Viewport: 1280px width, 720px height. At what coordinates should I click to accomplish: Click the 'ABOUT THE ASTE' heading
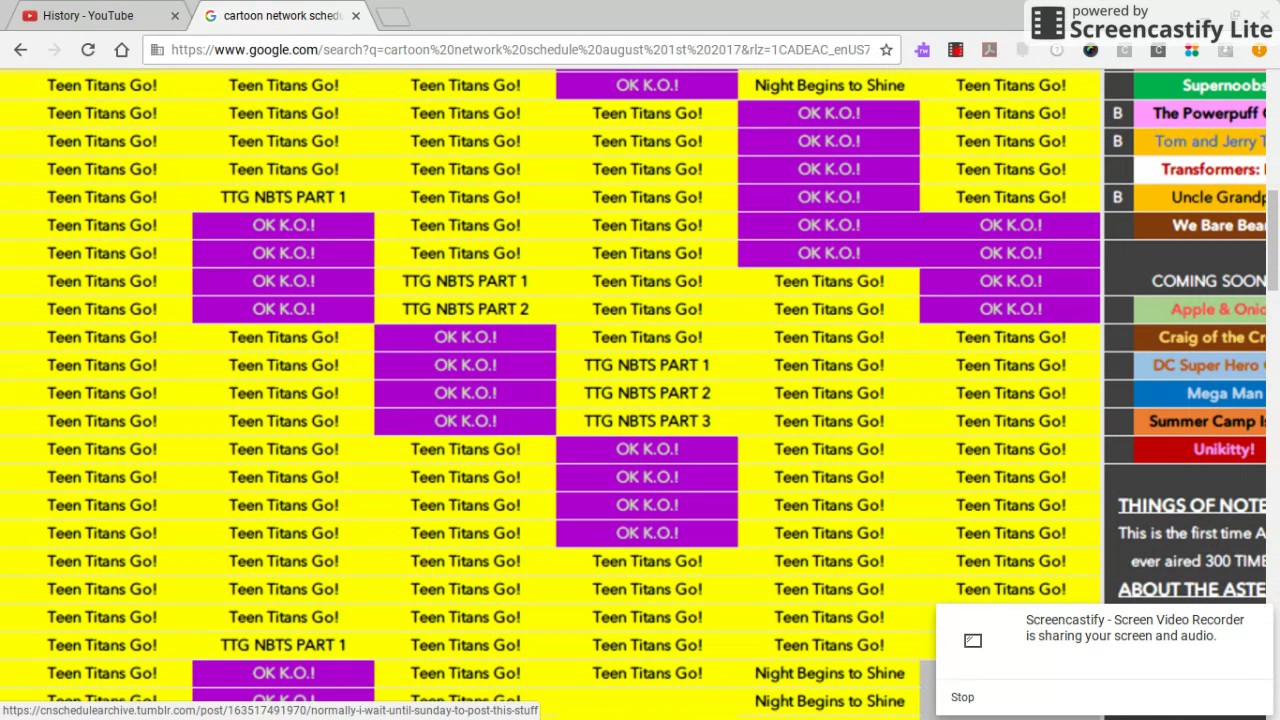coord(1191,589)
